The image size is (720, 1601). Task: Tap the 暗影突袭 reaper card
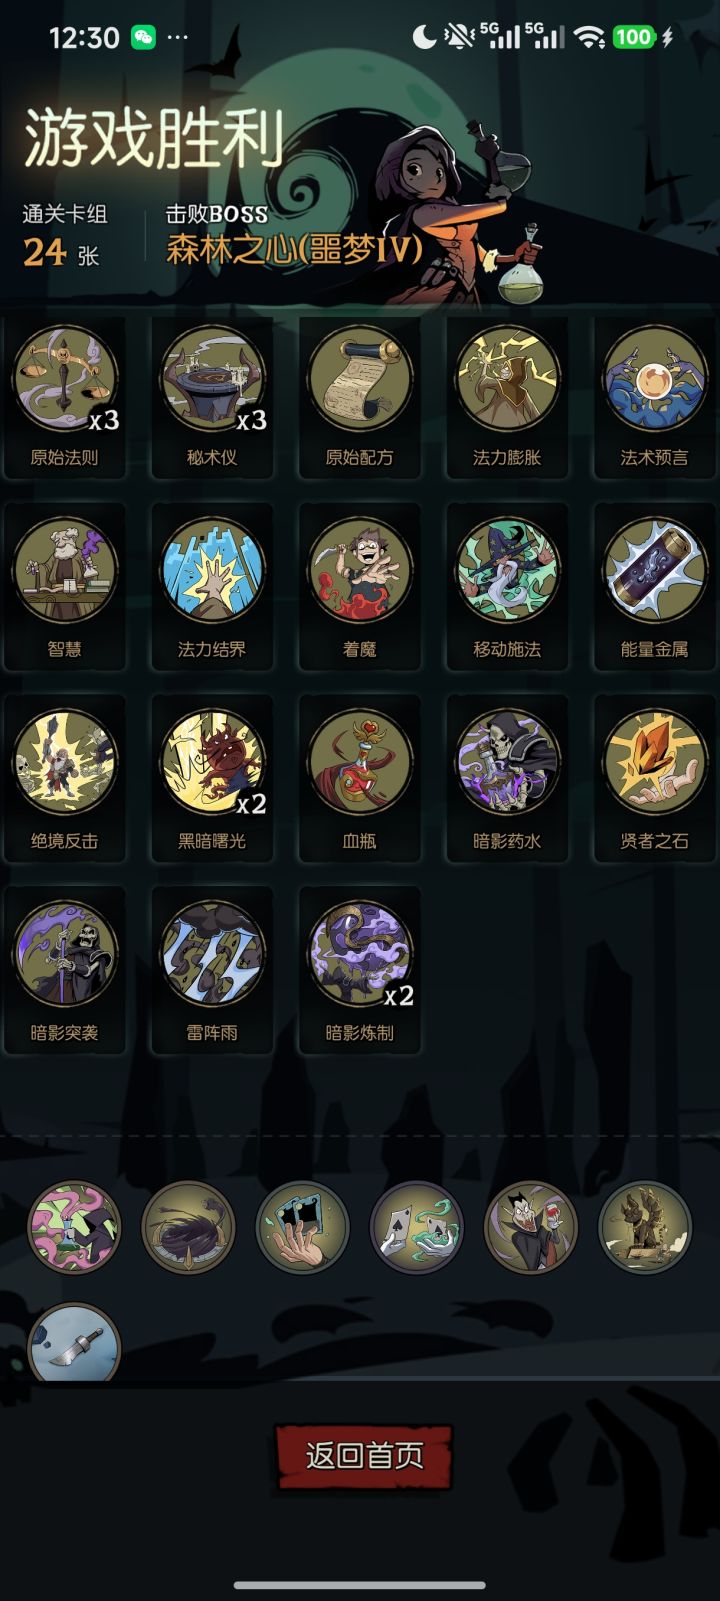pyautogui.click(x=65, y=971)
